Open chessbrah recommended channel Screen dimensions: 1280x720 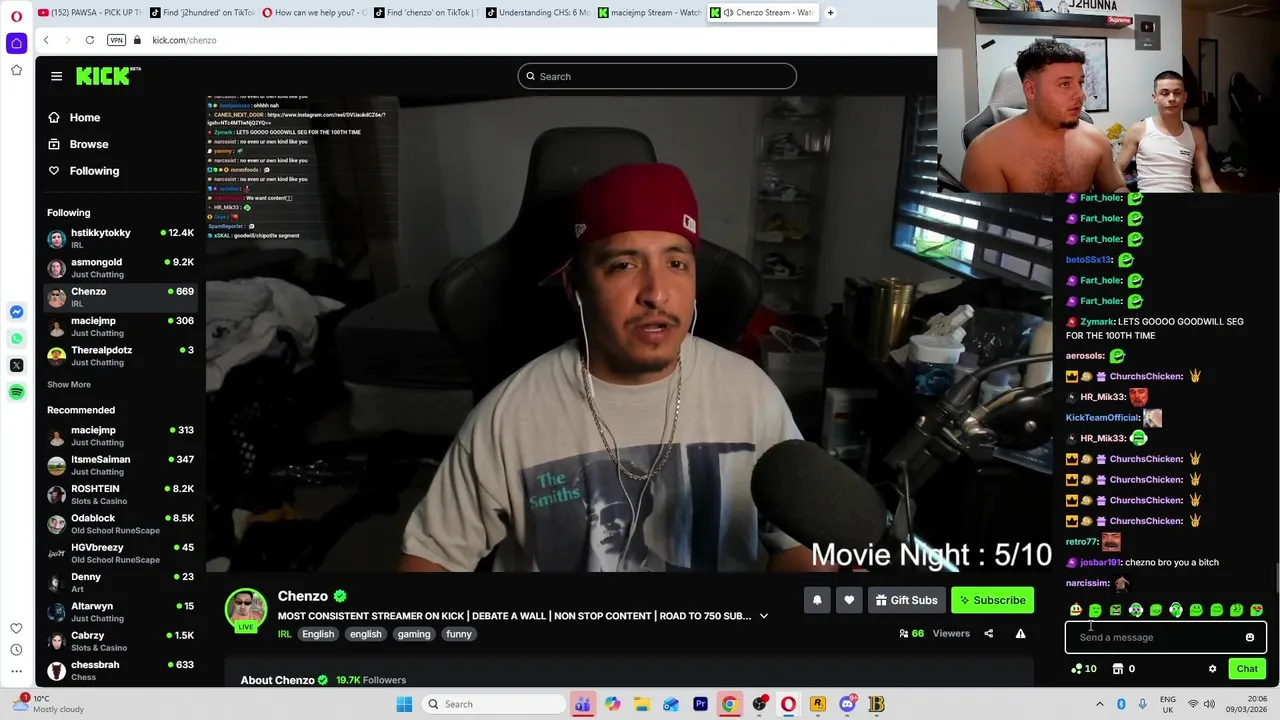[x=120, y=670]
